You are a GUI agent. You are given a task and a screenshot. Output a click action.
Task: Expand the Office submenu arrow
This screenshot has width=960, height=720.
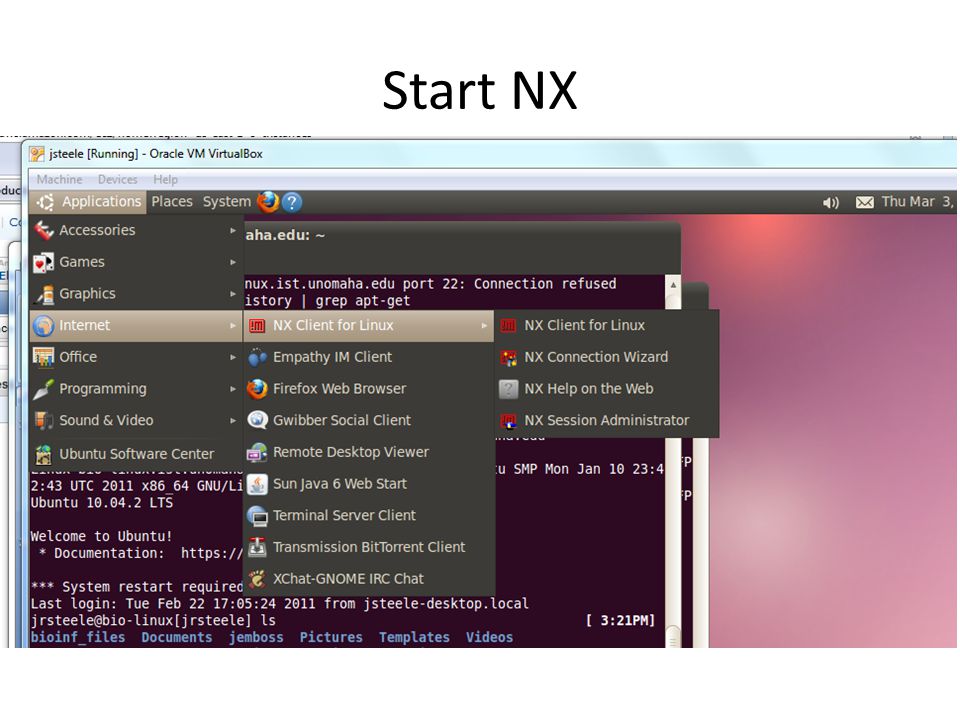click(x=233, y=357)
